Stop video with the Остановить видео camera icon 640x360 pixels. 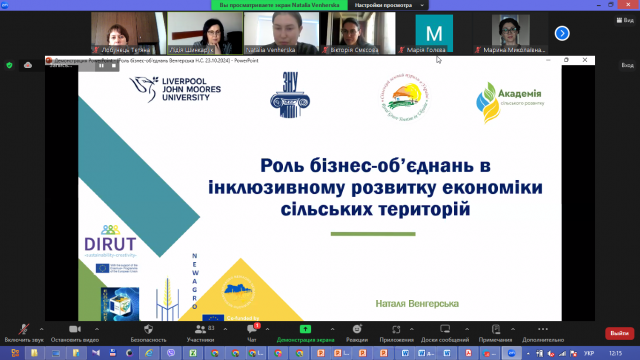pyautogui.click(x=75, y=329)
